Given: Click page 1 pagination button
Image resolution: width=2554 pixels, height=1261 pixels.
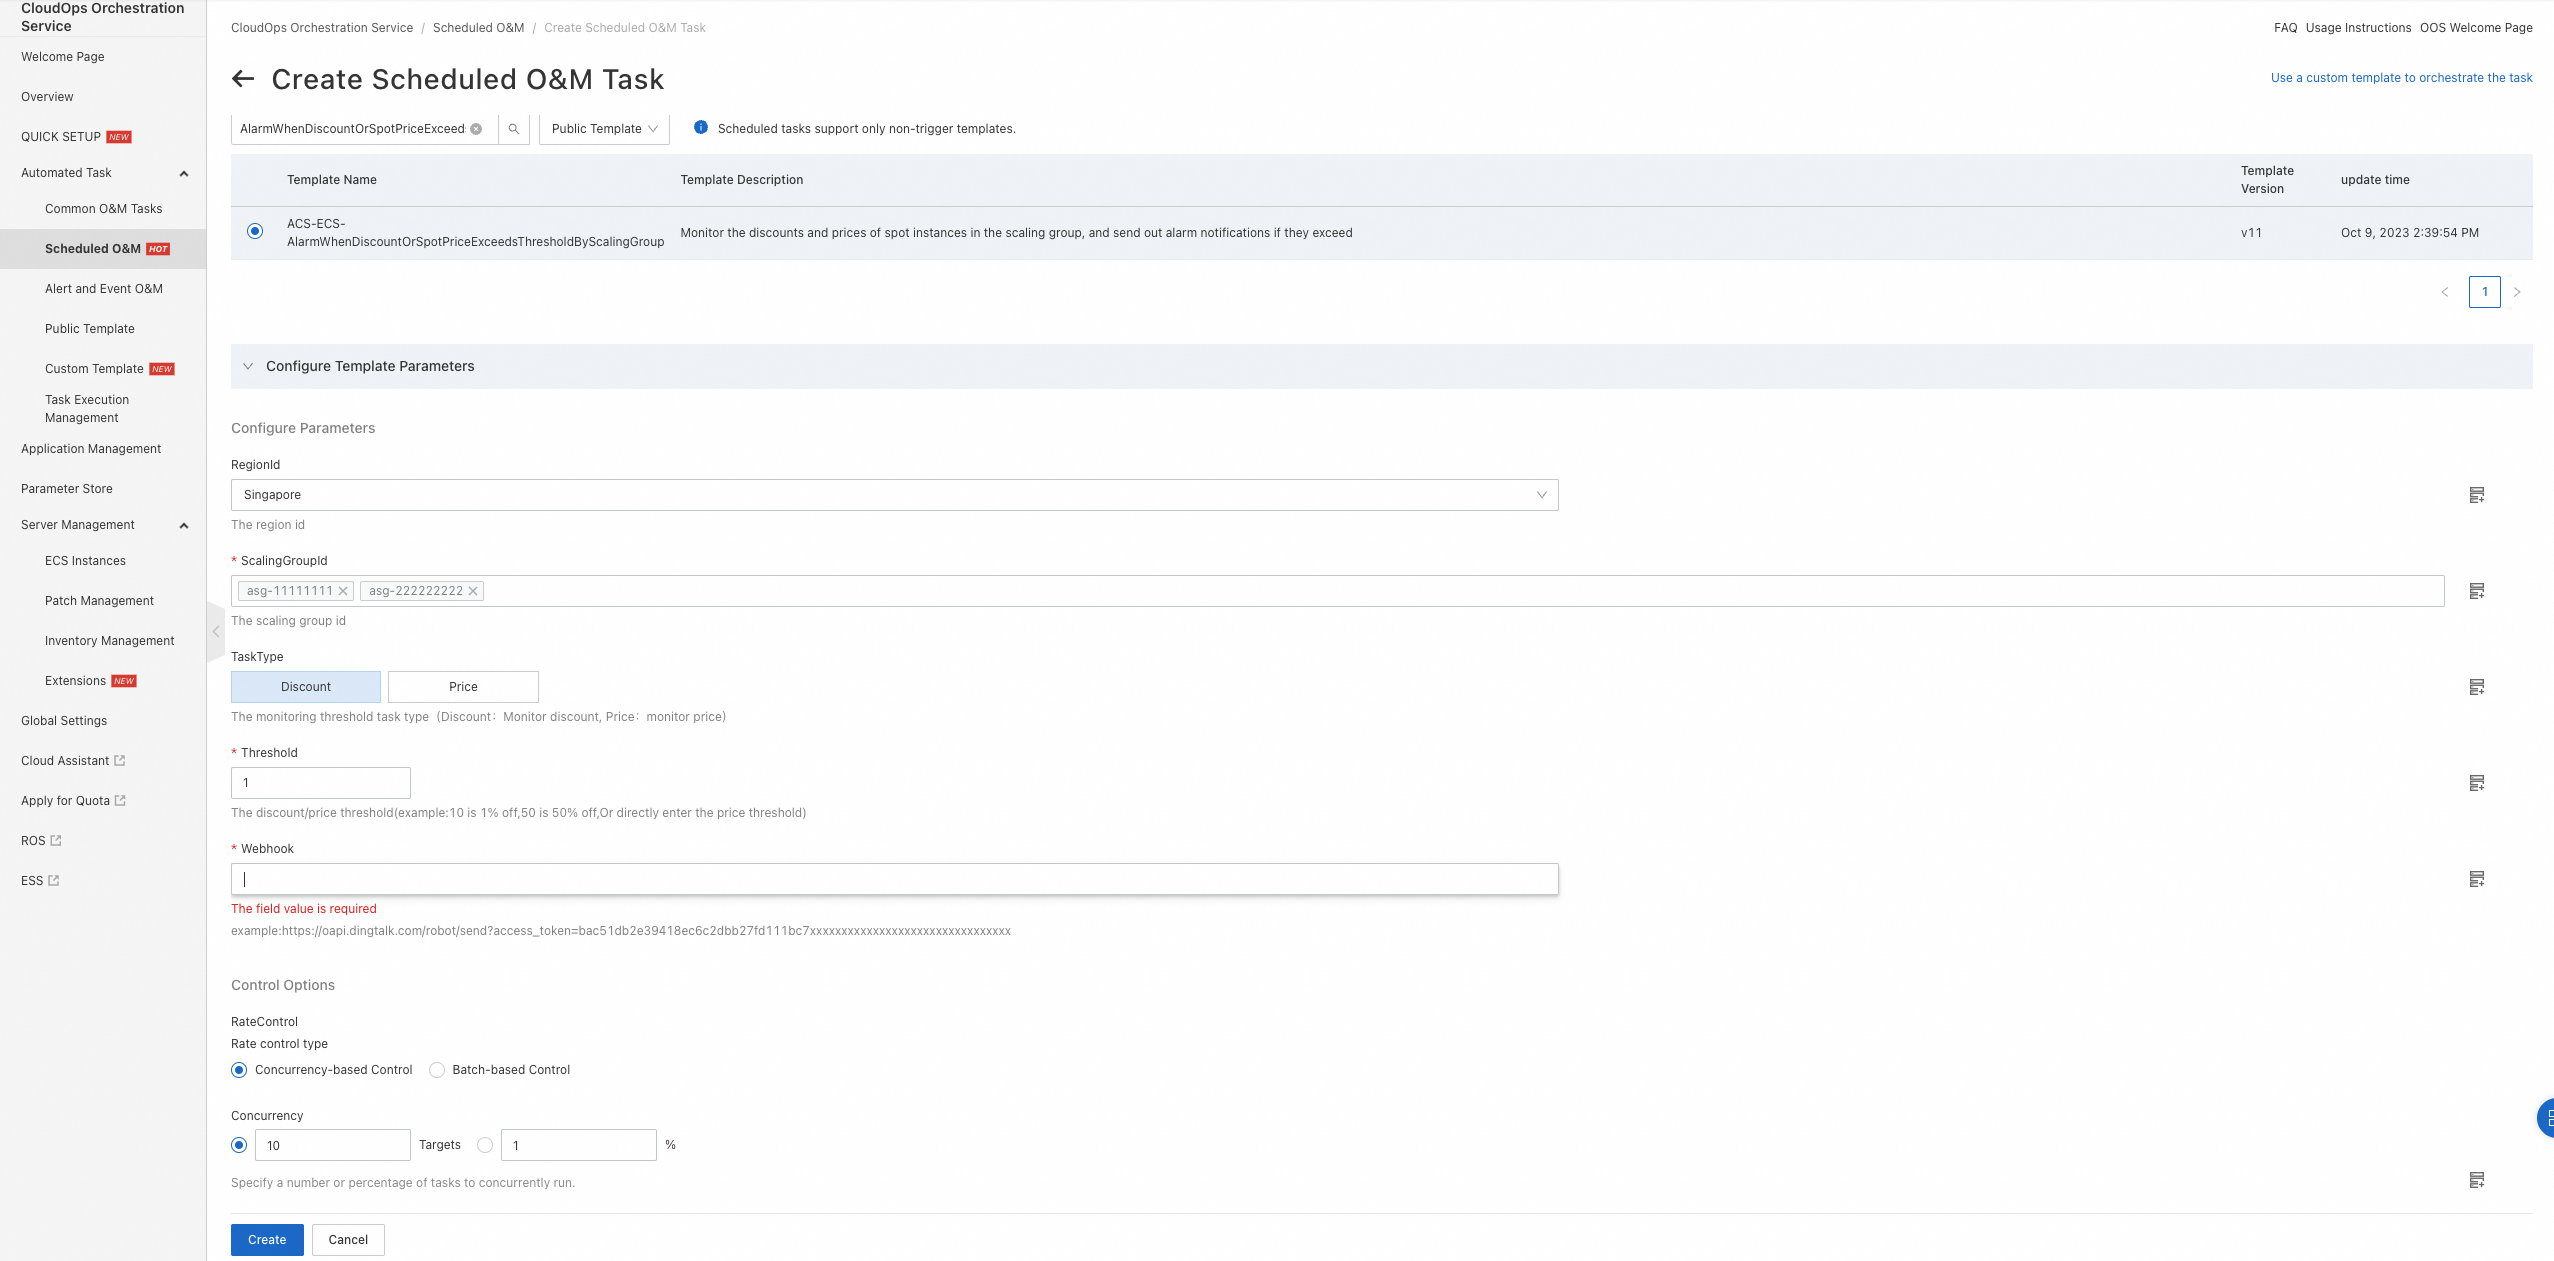Looking at the screenshot, I should [2485, 292].
